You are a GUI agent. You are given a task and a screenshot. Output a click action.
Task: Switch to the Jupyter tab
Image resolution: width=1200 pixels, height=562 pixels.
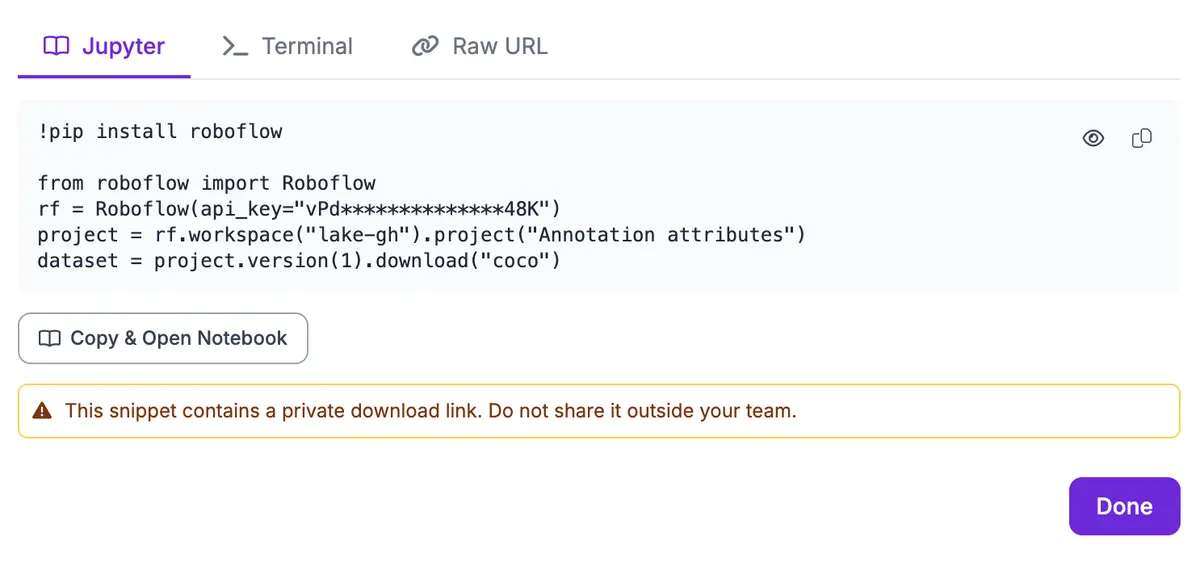coord(104,46)
